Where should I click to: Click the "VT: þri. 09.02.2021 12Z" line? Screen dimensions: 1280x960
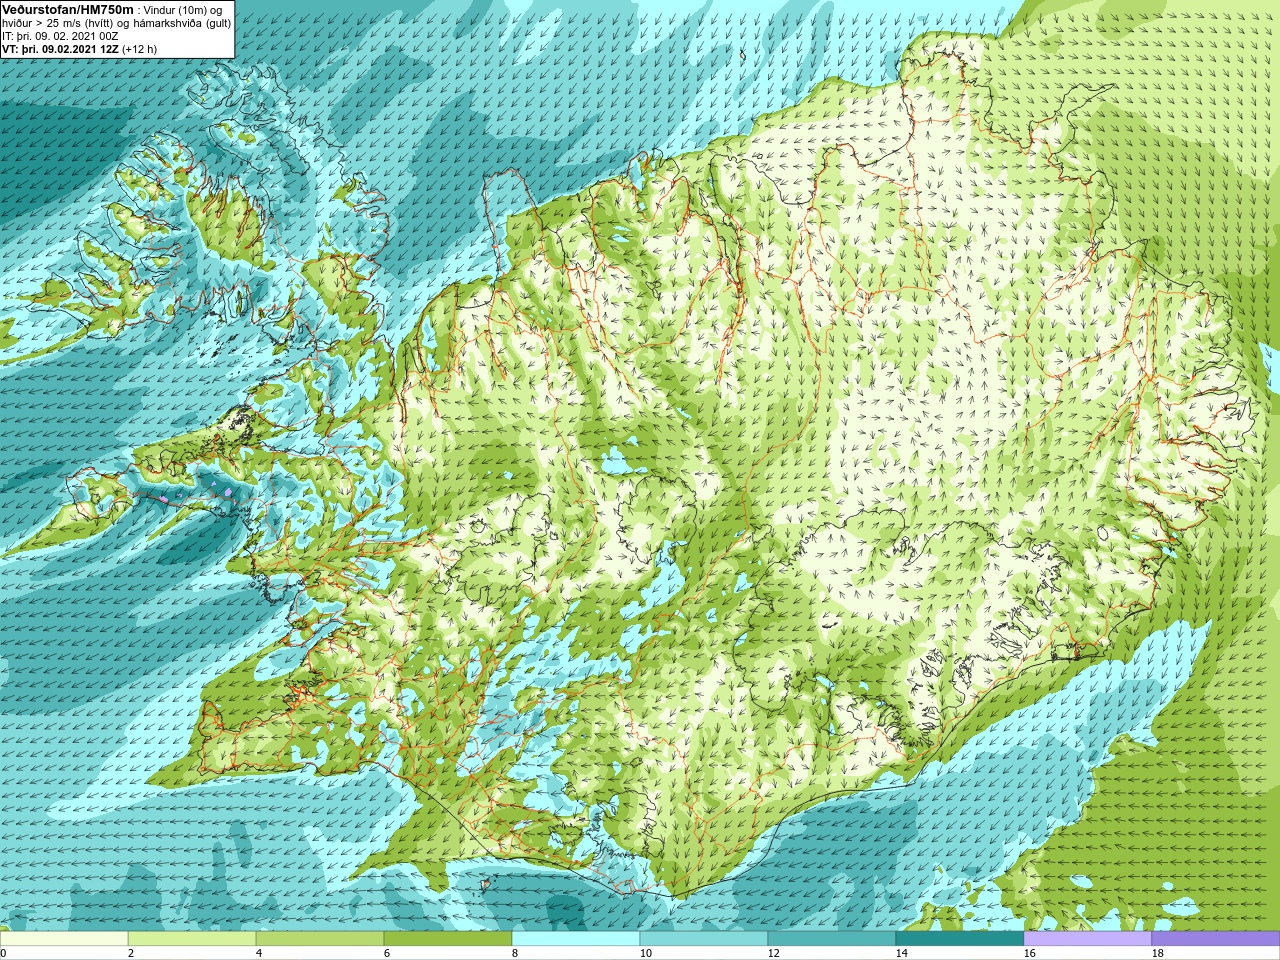(x=79, y=49)
